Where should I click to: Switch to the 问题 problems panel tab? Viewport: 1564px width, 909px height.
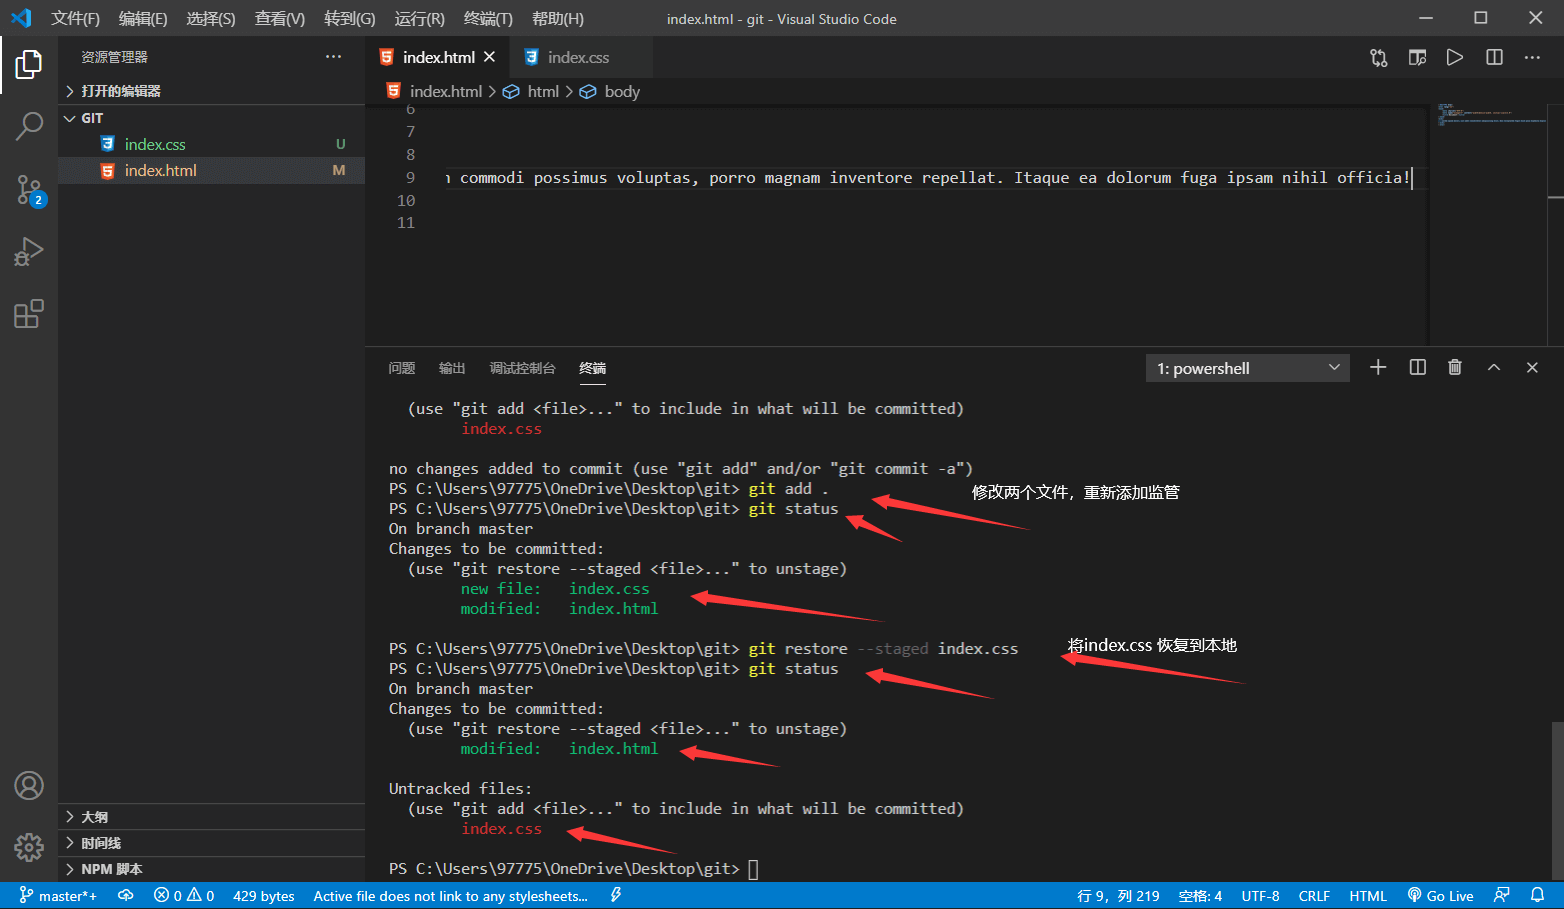tap(402, 368)
